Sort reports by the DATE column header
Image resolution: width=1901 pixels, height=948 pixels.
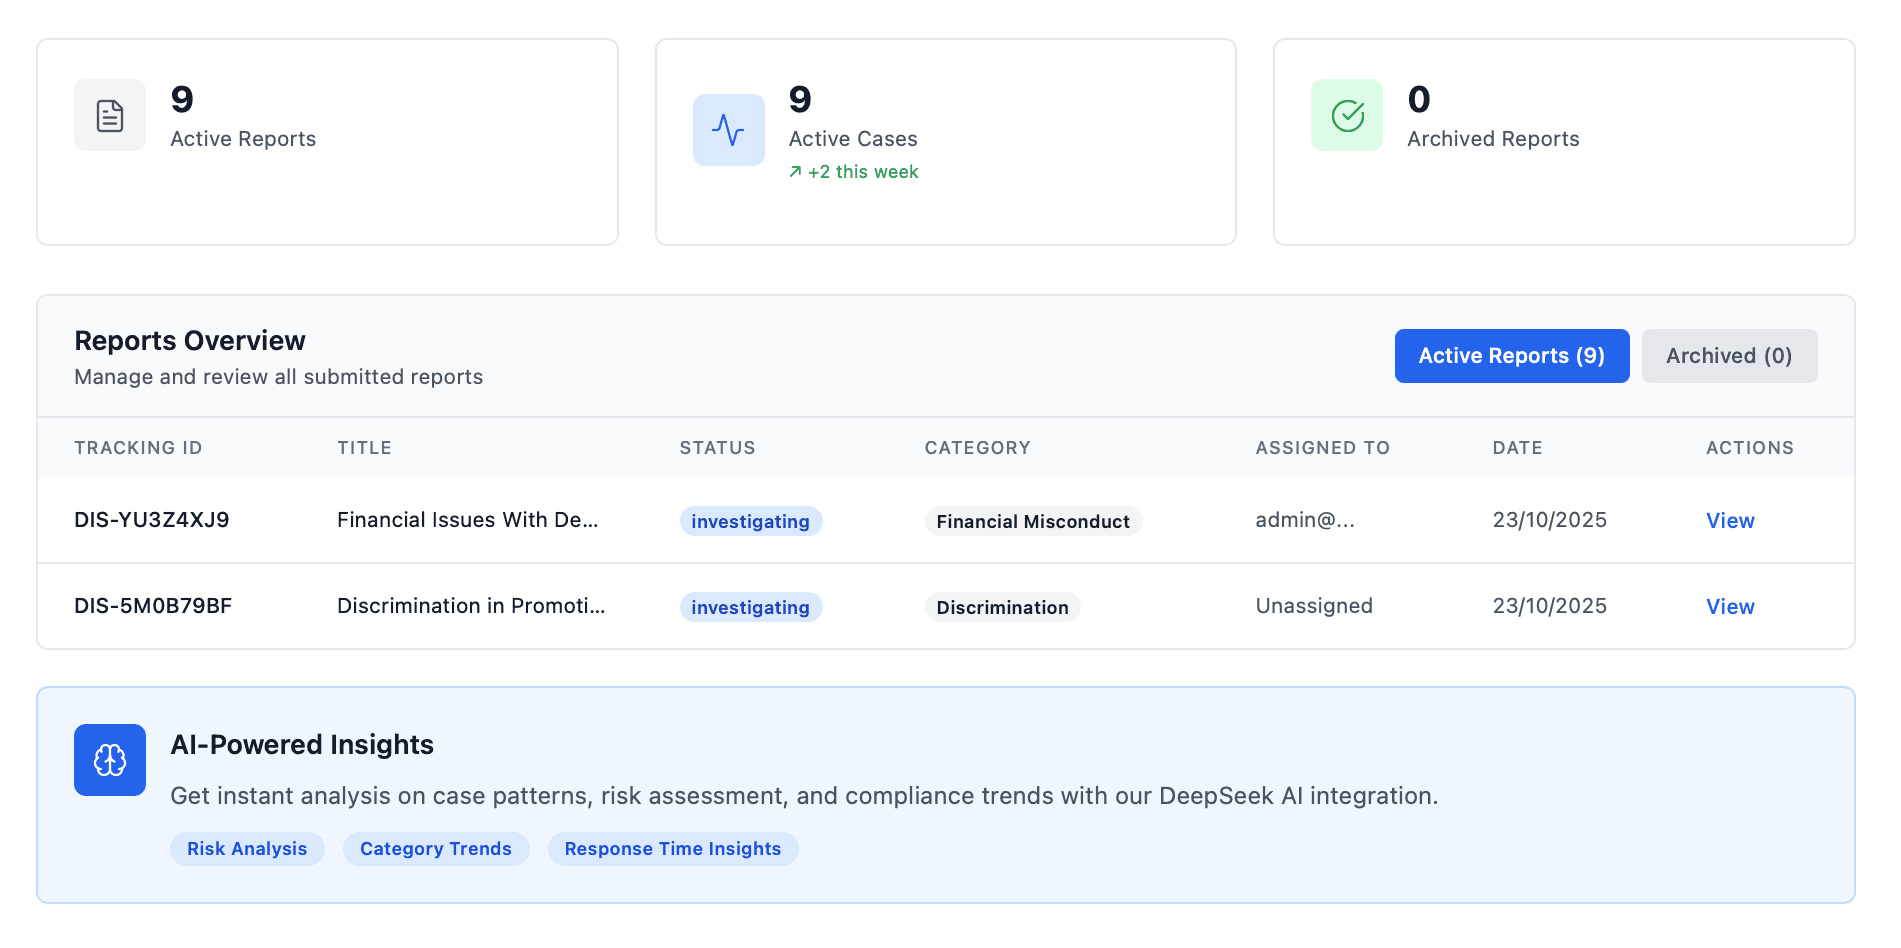point(1517,447)
